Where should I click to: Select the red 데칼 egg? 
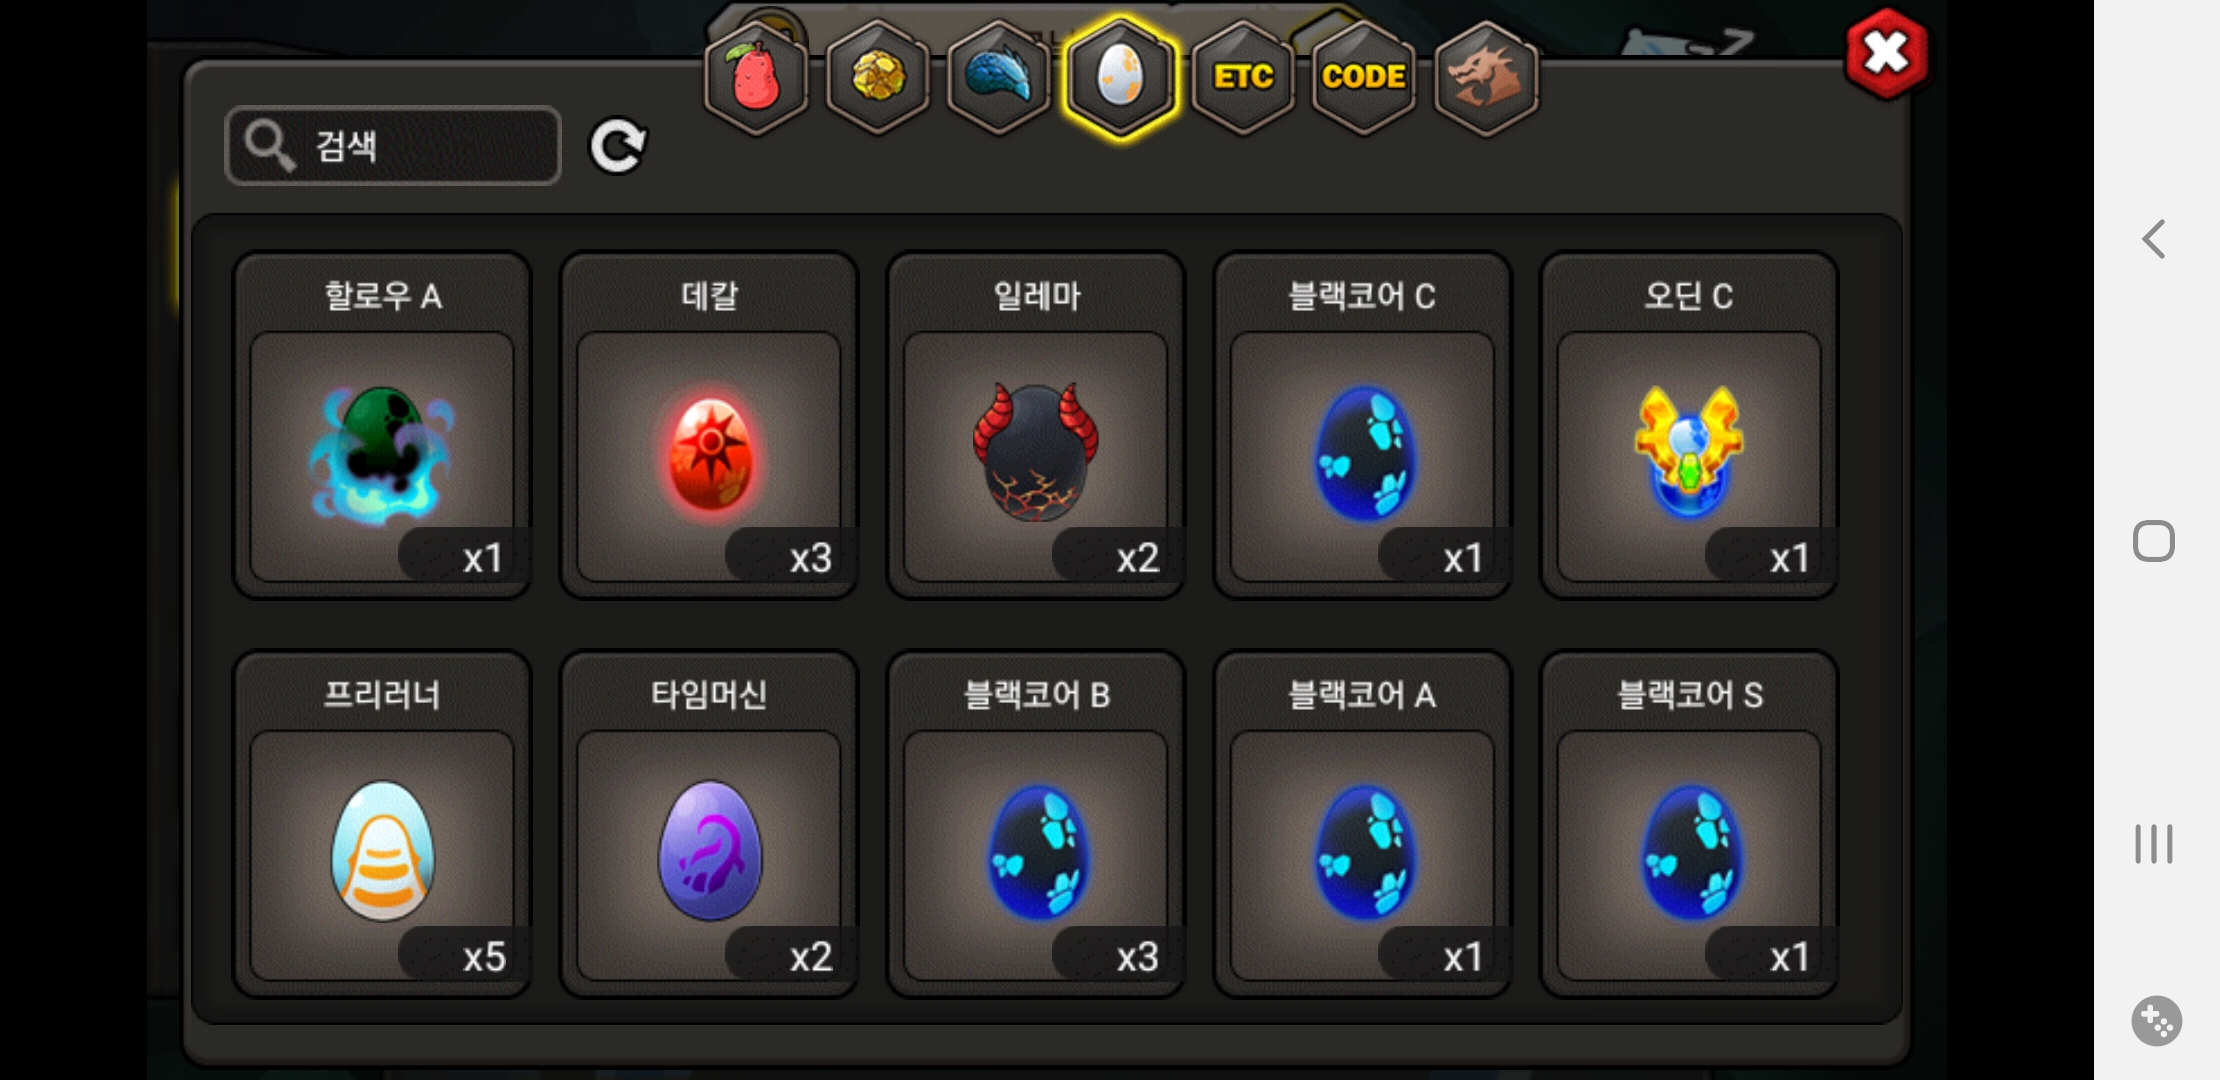709,425
